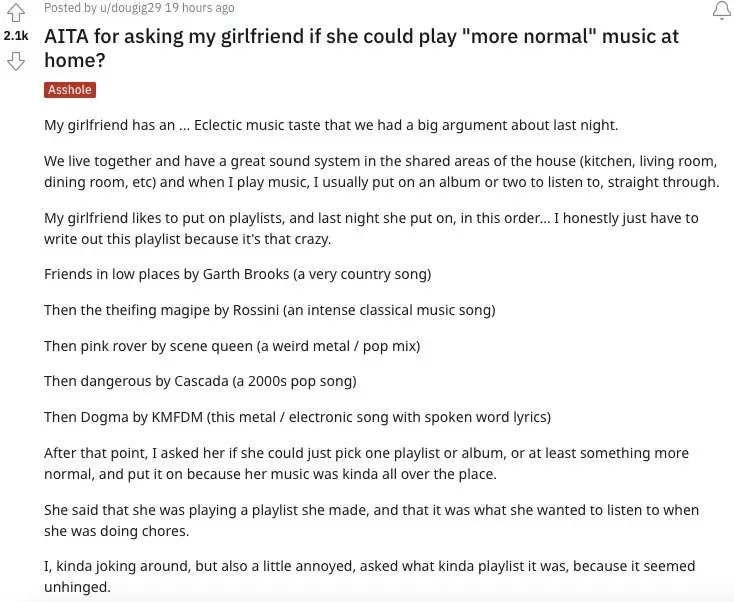
Task: Open the u/dougig29 user profile
Action: tap(131, 8)
